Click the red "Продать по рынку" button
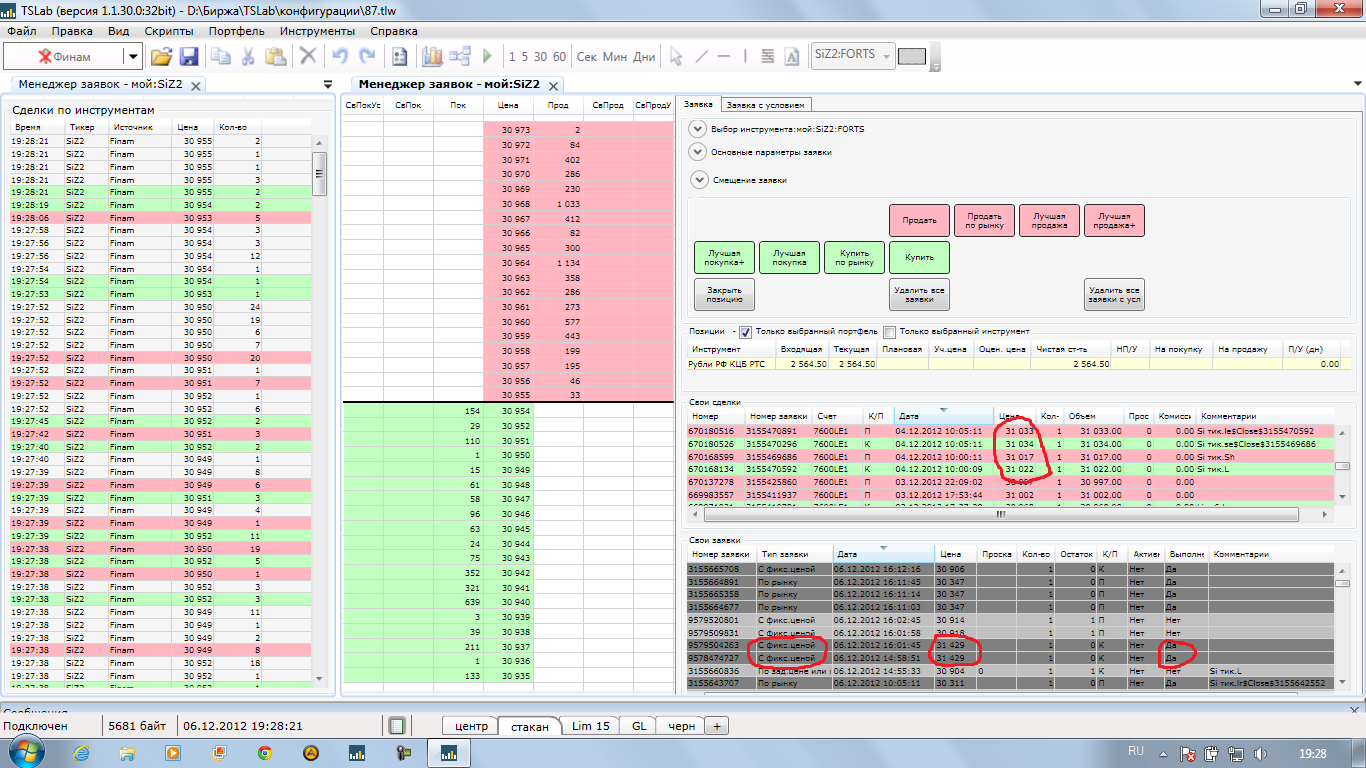 (984, 220)
